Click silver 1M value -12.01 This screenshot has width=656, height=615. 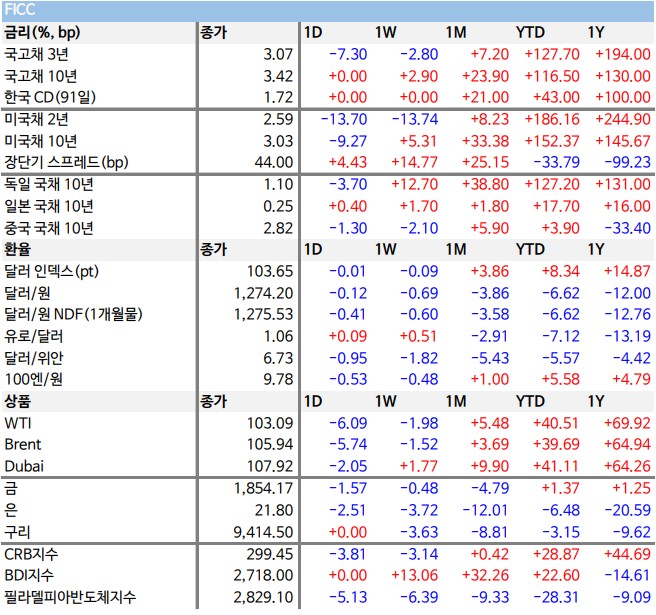(x=485, y=510)
